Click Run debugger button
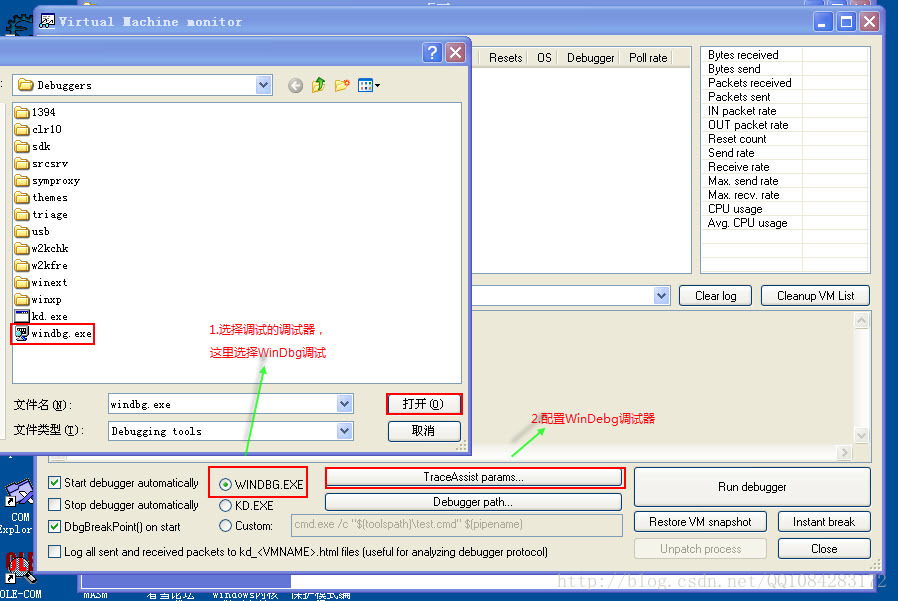898x601 pixels. [752, 487]
